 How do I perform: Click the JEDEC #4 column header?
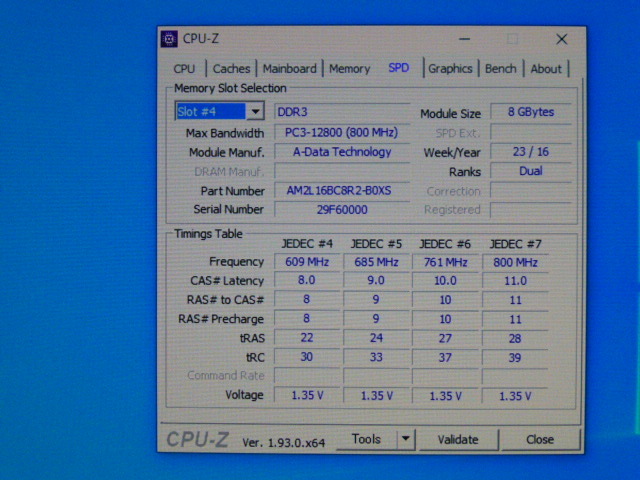(x=307, y=244)
